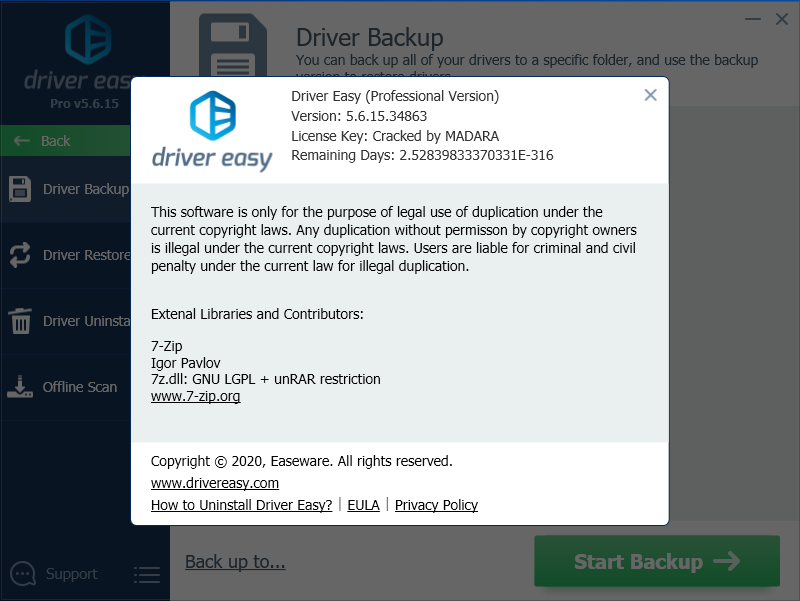Click the 7z.dll GNU LGPL license text
This screenshot has width=800, height=601.
click(265, 379)
